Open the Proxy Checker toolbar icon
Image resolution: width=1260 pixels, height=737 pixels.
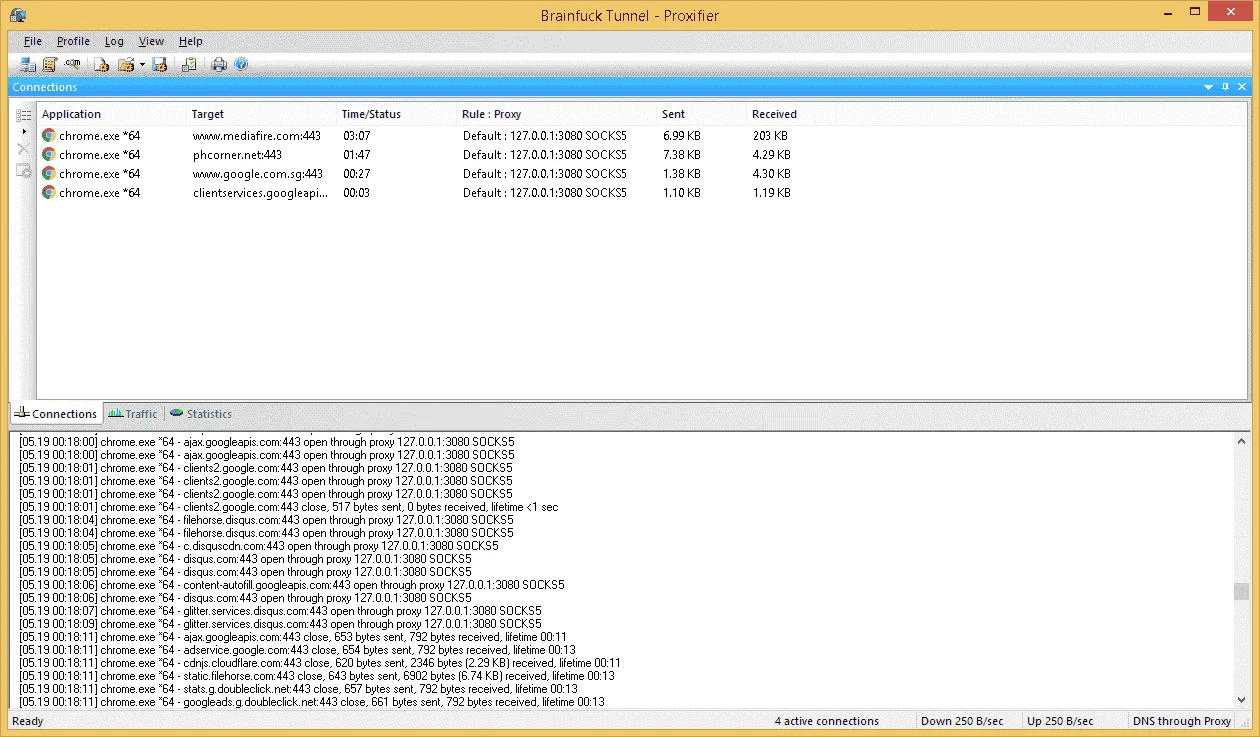(188, 65)
